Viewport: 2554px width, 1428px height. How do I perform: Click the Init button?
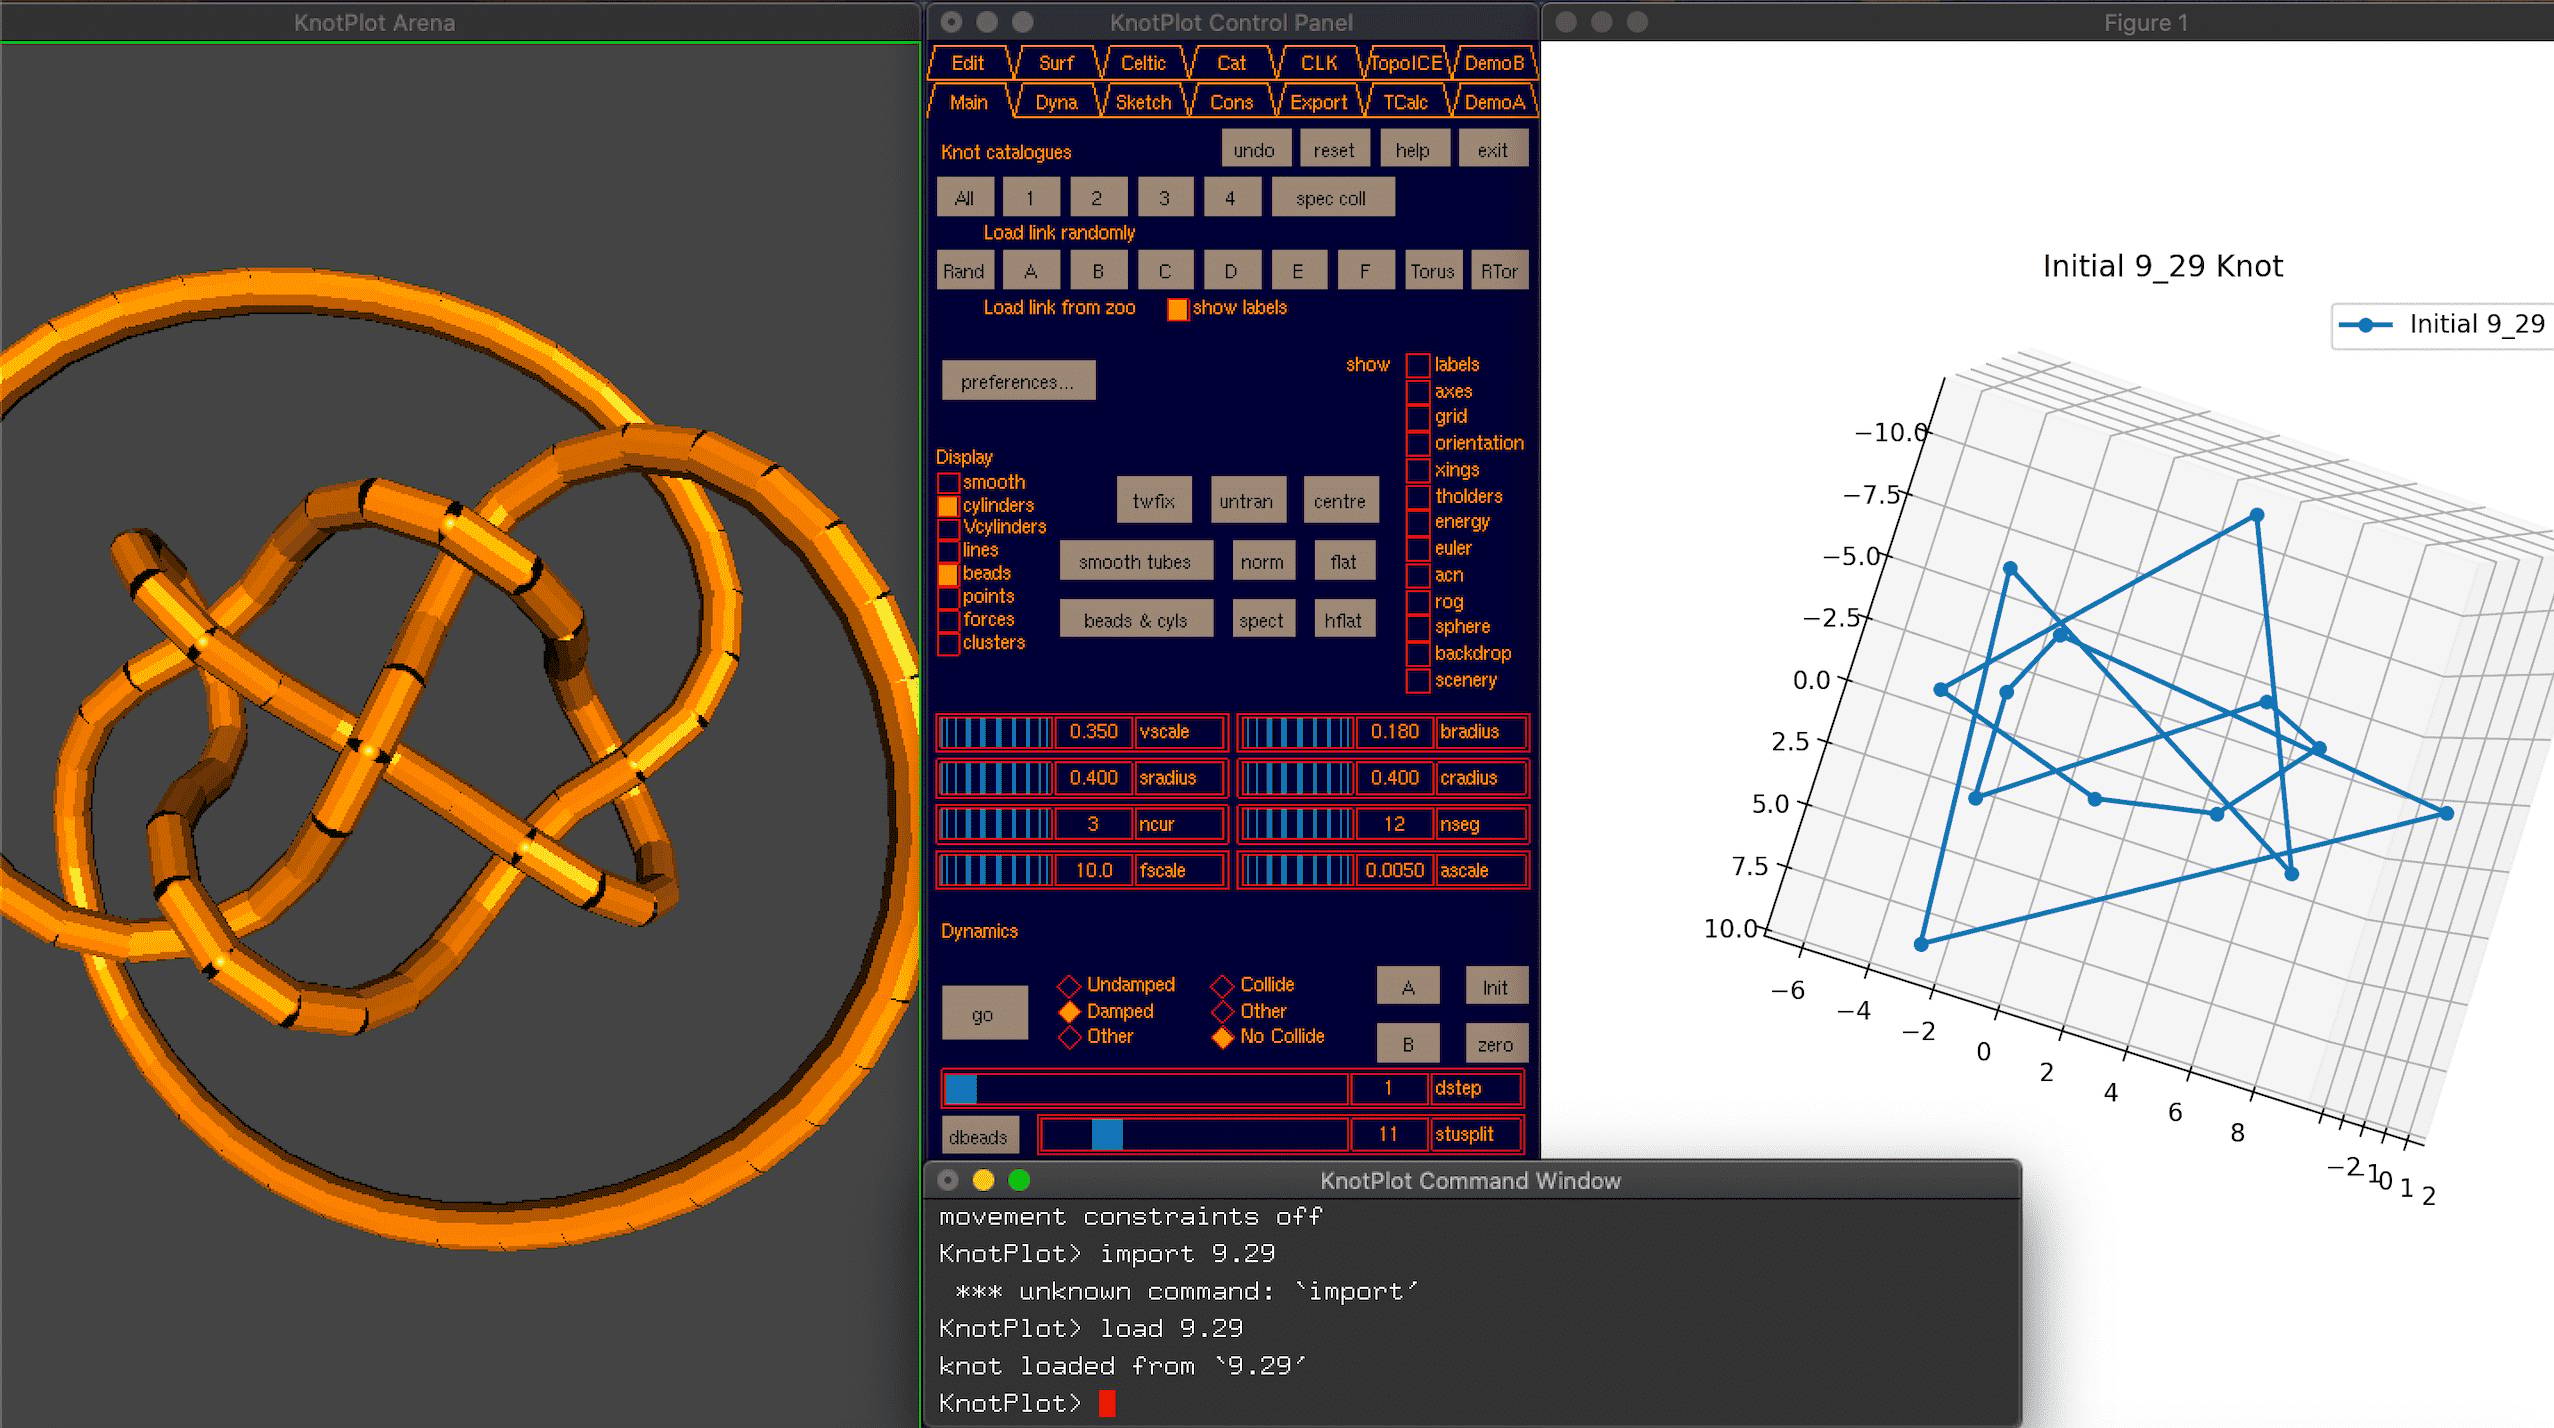[x=1495, y=987]
